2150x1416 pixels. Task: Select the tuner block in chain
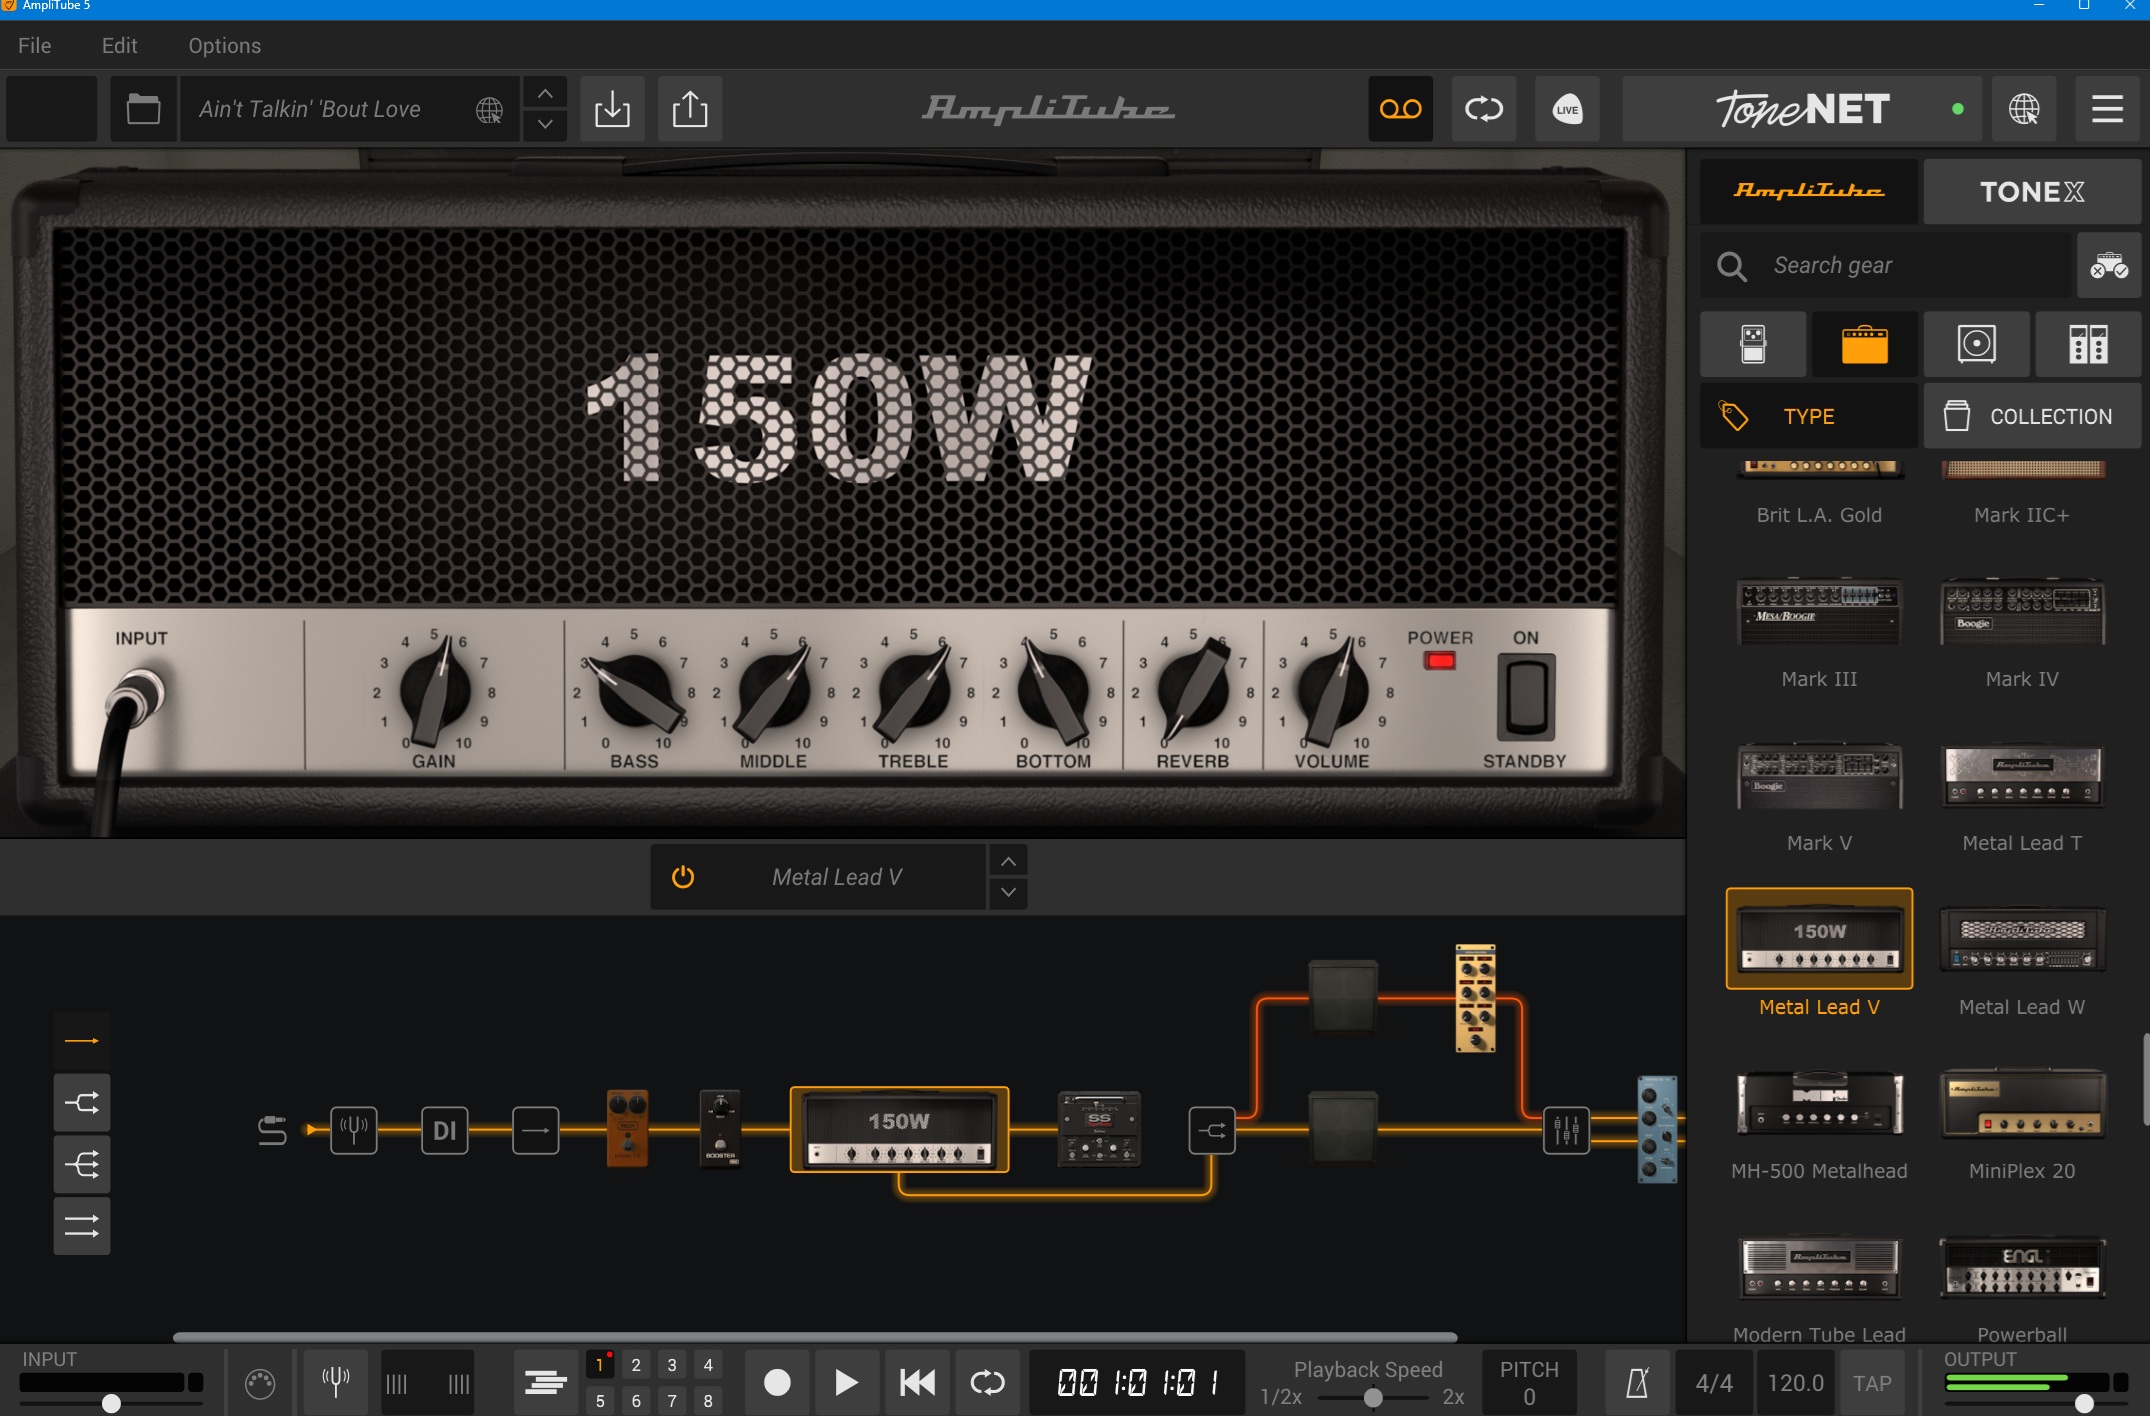354,1130
